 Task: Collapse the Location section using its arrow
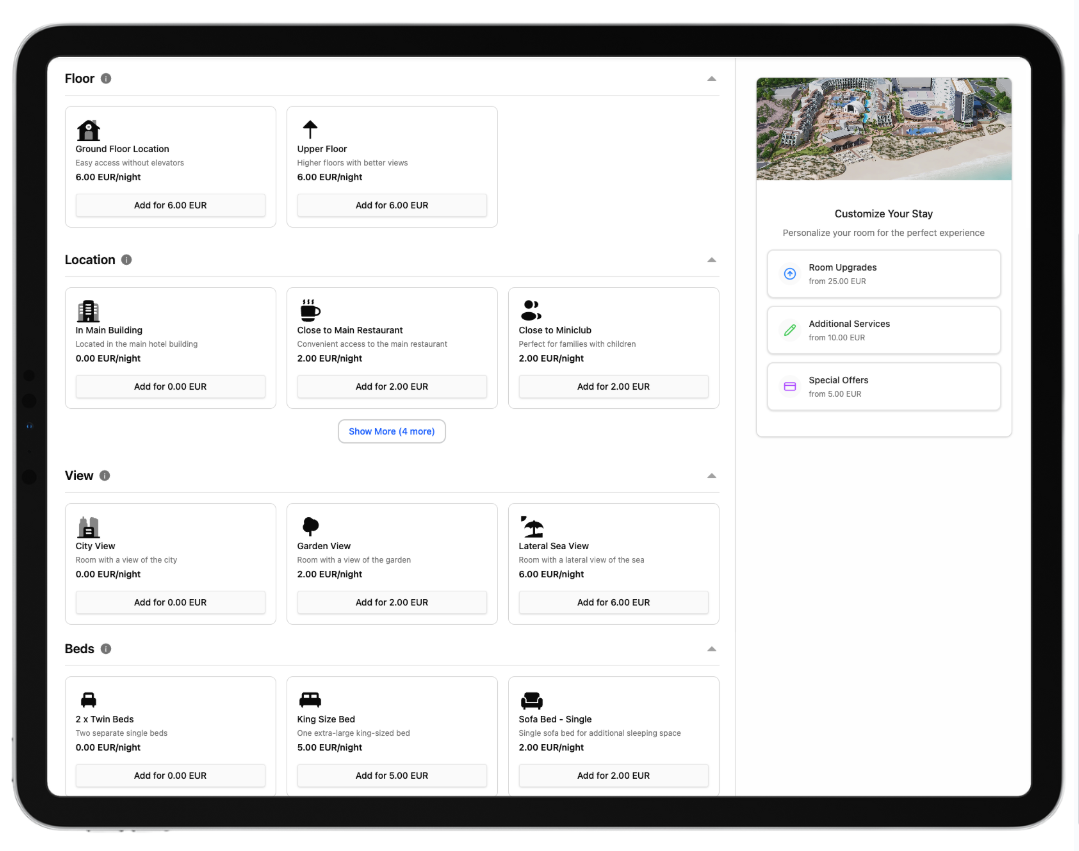coord(711,260)
